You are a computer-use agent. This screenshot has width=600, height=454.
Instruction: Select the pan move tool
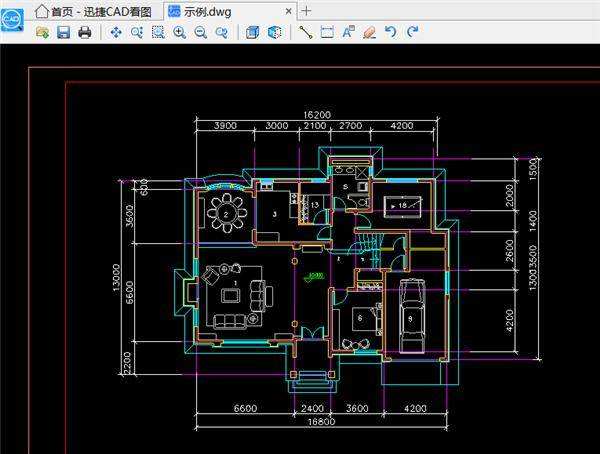(116, 32)
